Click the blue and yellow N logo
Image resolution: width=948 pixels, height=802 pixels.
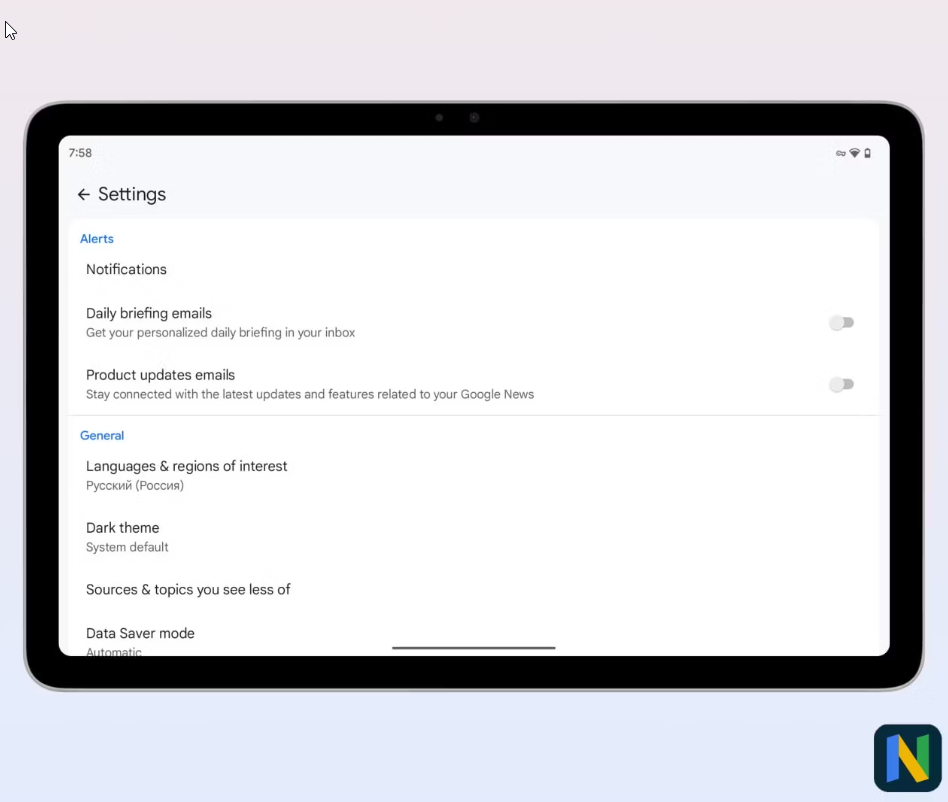point(907,758)
